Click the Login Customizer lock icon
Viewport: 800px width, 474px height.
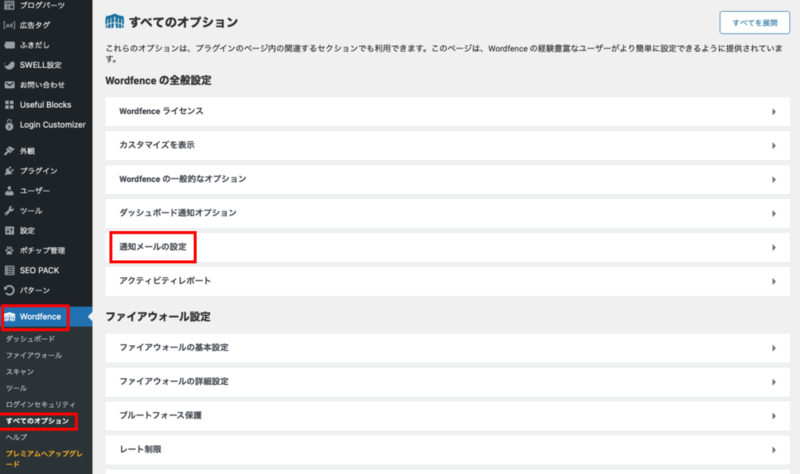click(x=9, y=124)
